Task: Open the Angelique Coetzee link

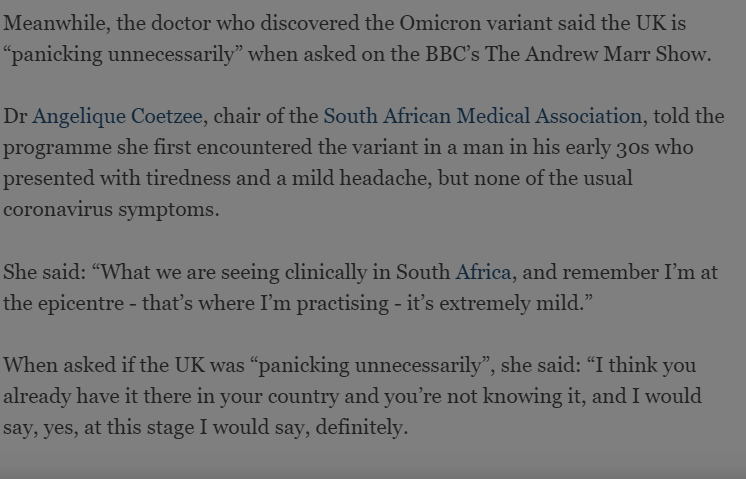Action: click(x=118, y=117)
